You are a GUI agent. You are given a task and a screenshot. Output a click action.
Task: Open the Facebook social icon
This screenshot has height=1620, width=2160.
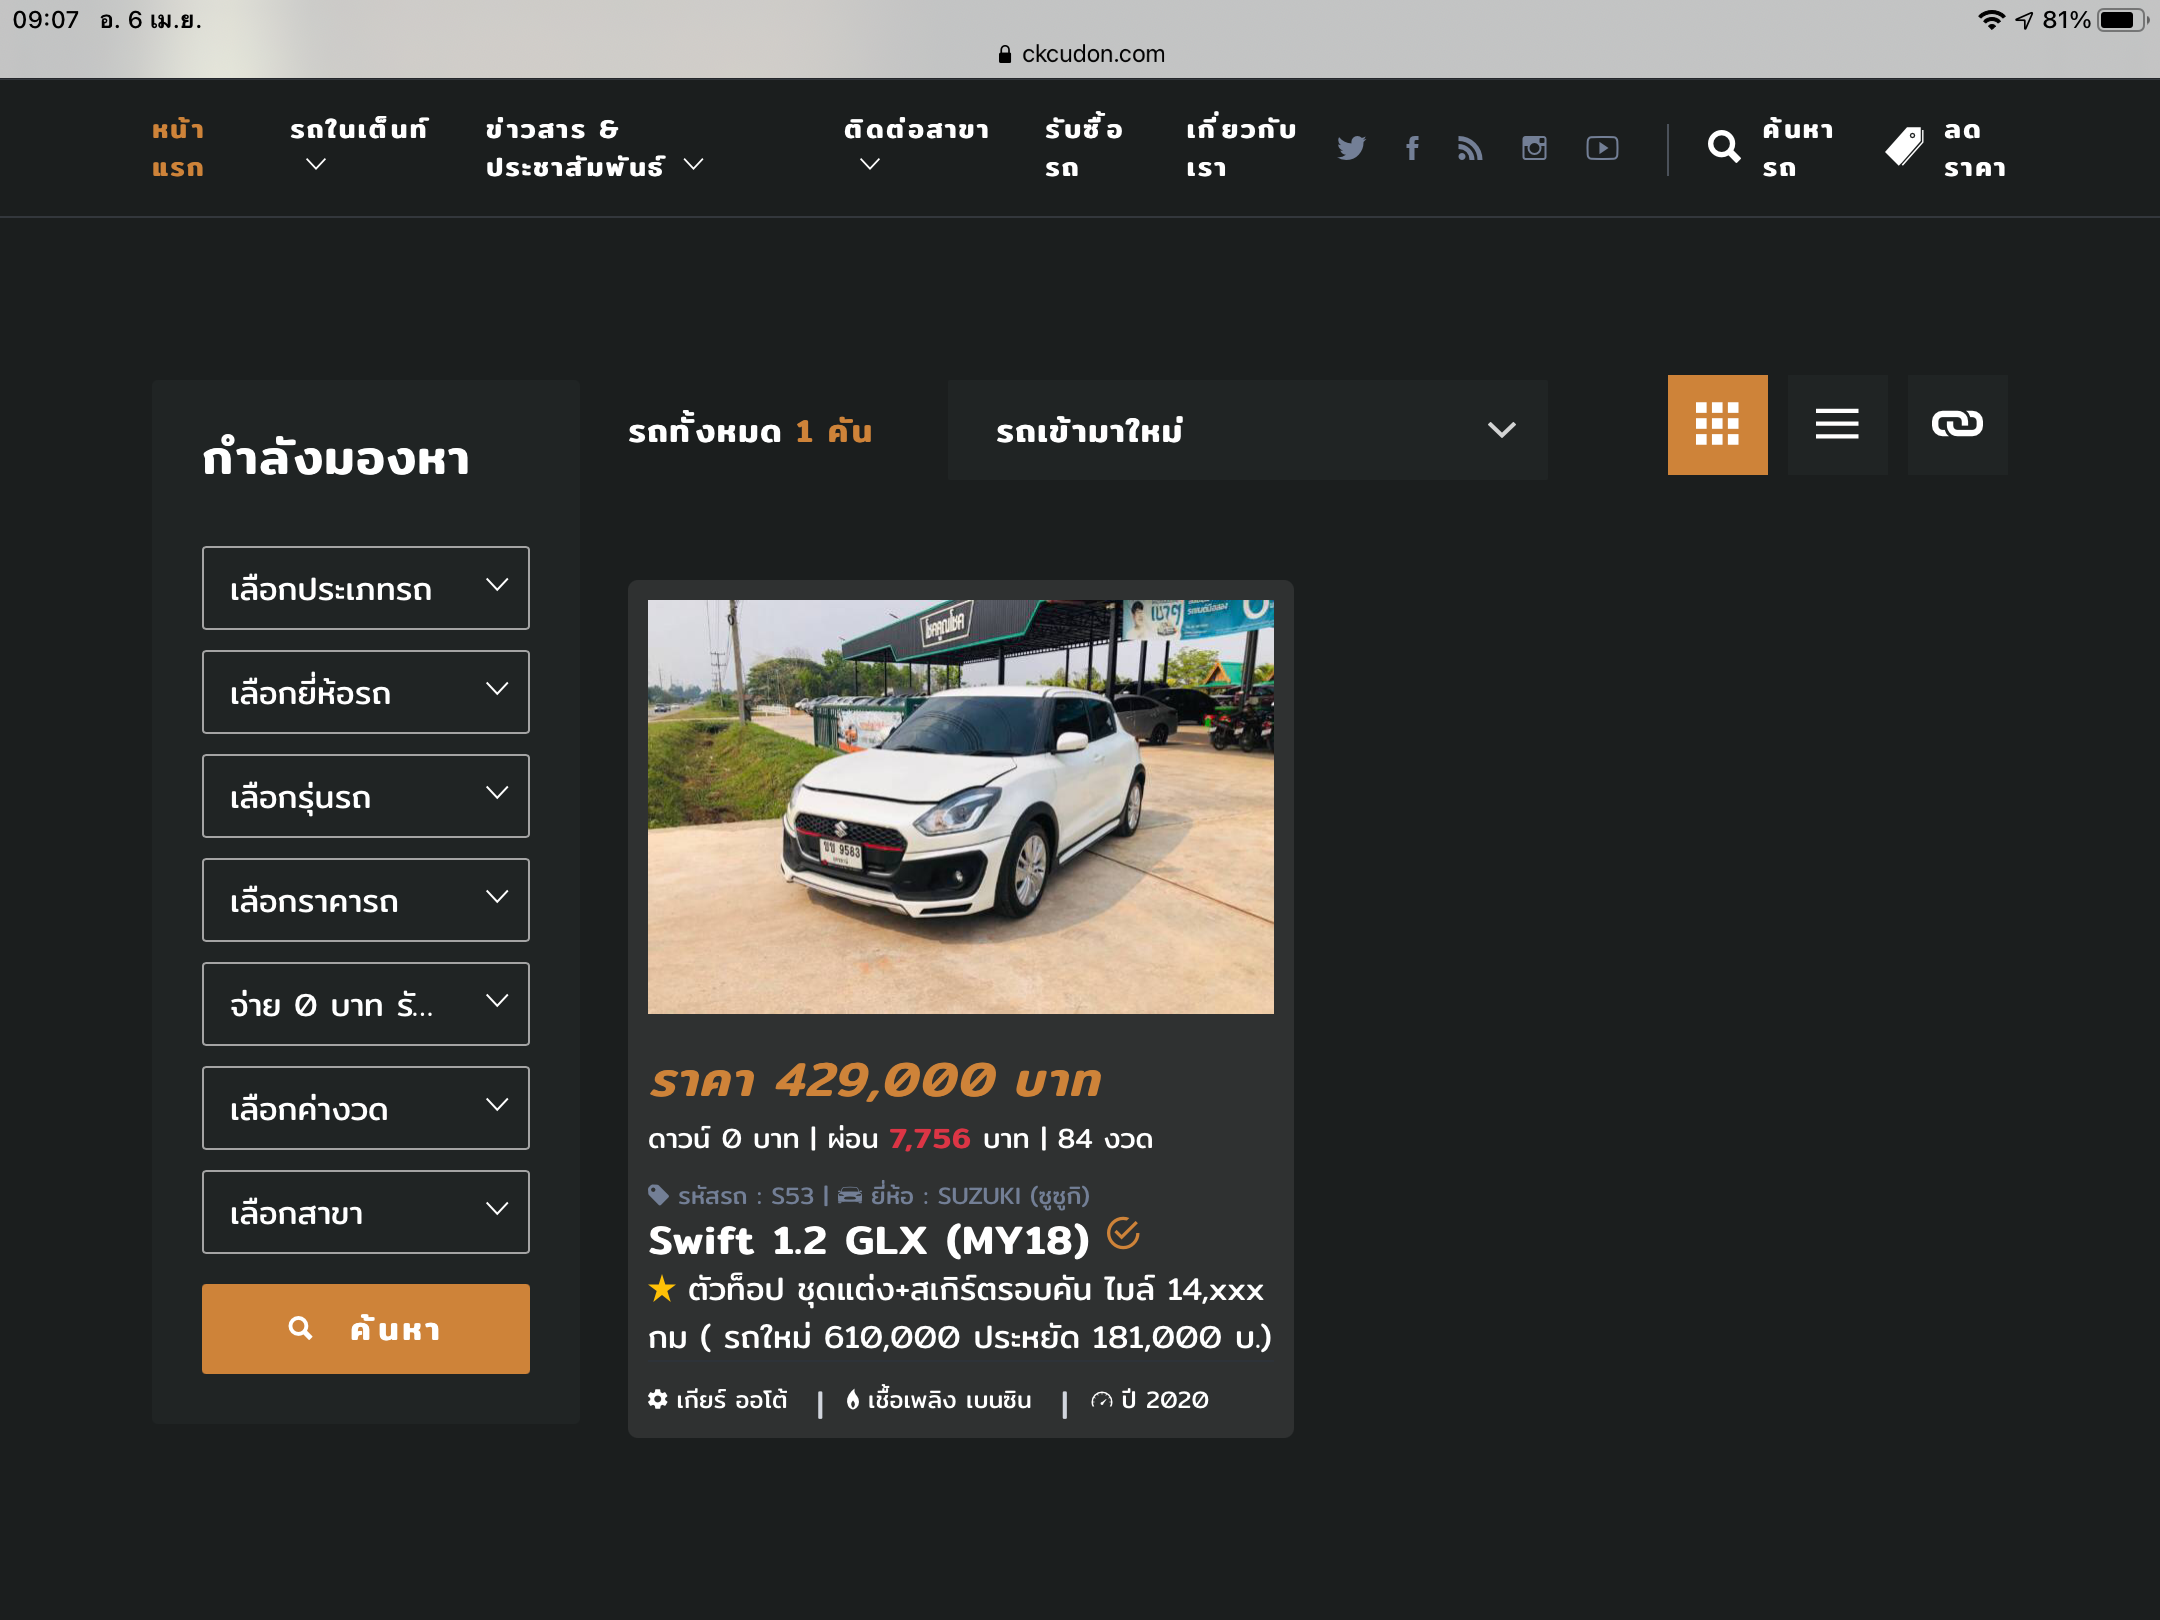(x=1412, y=148)
